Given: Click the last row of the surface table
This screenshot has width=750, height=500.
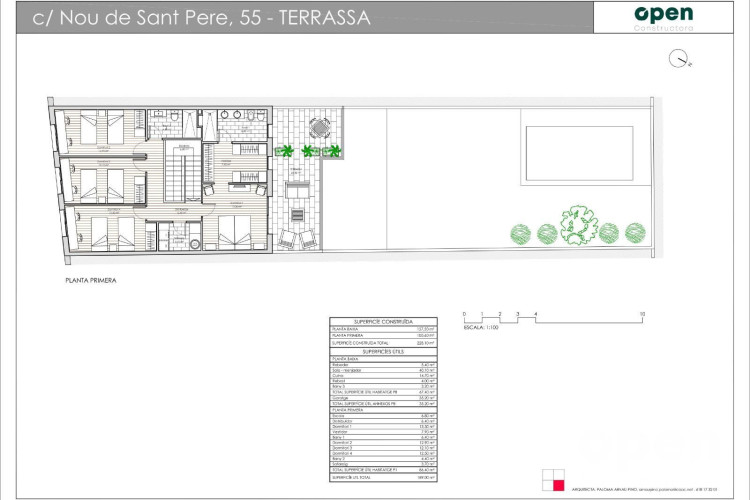Looking at the screenshot, I should pos(385,479).
